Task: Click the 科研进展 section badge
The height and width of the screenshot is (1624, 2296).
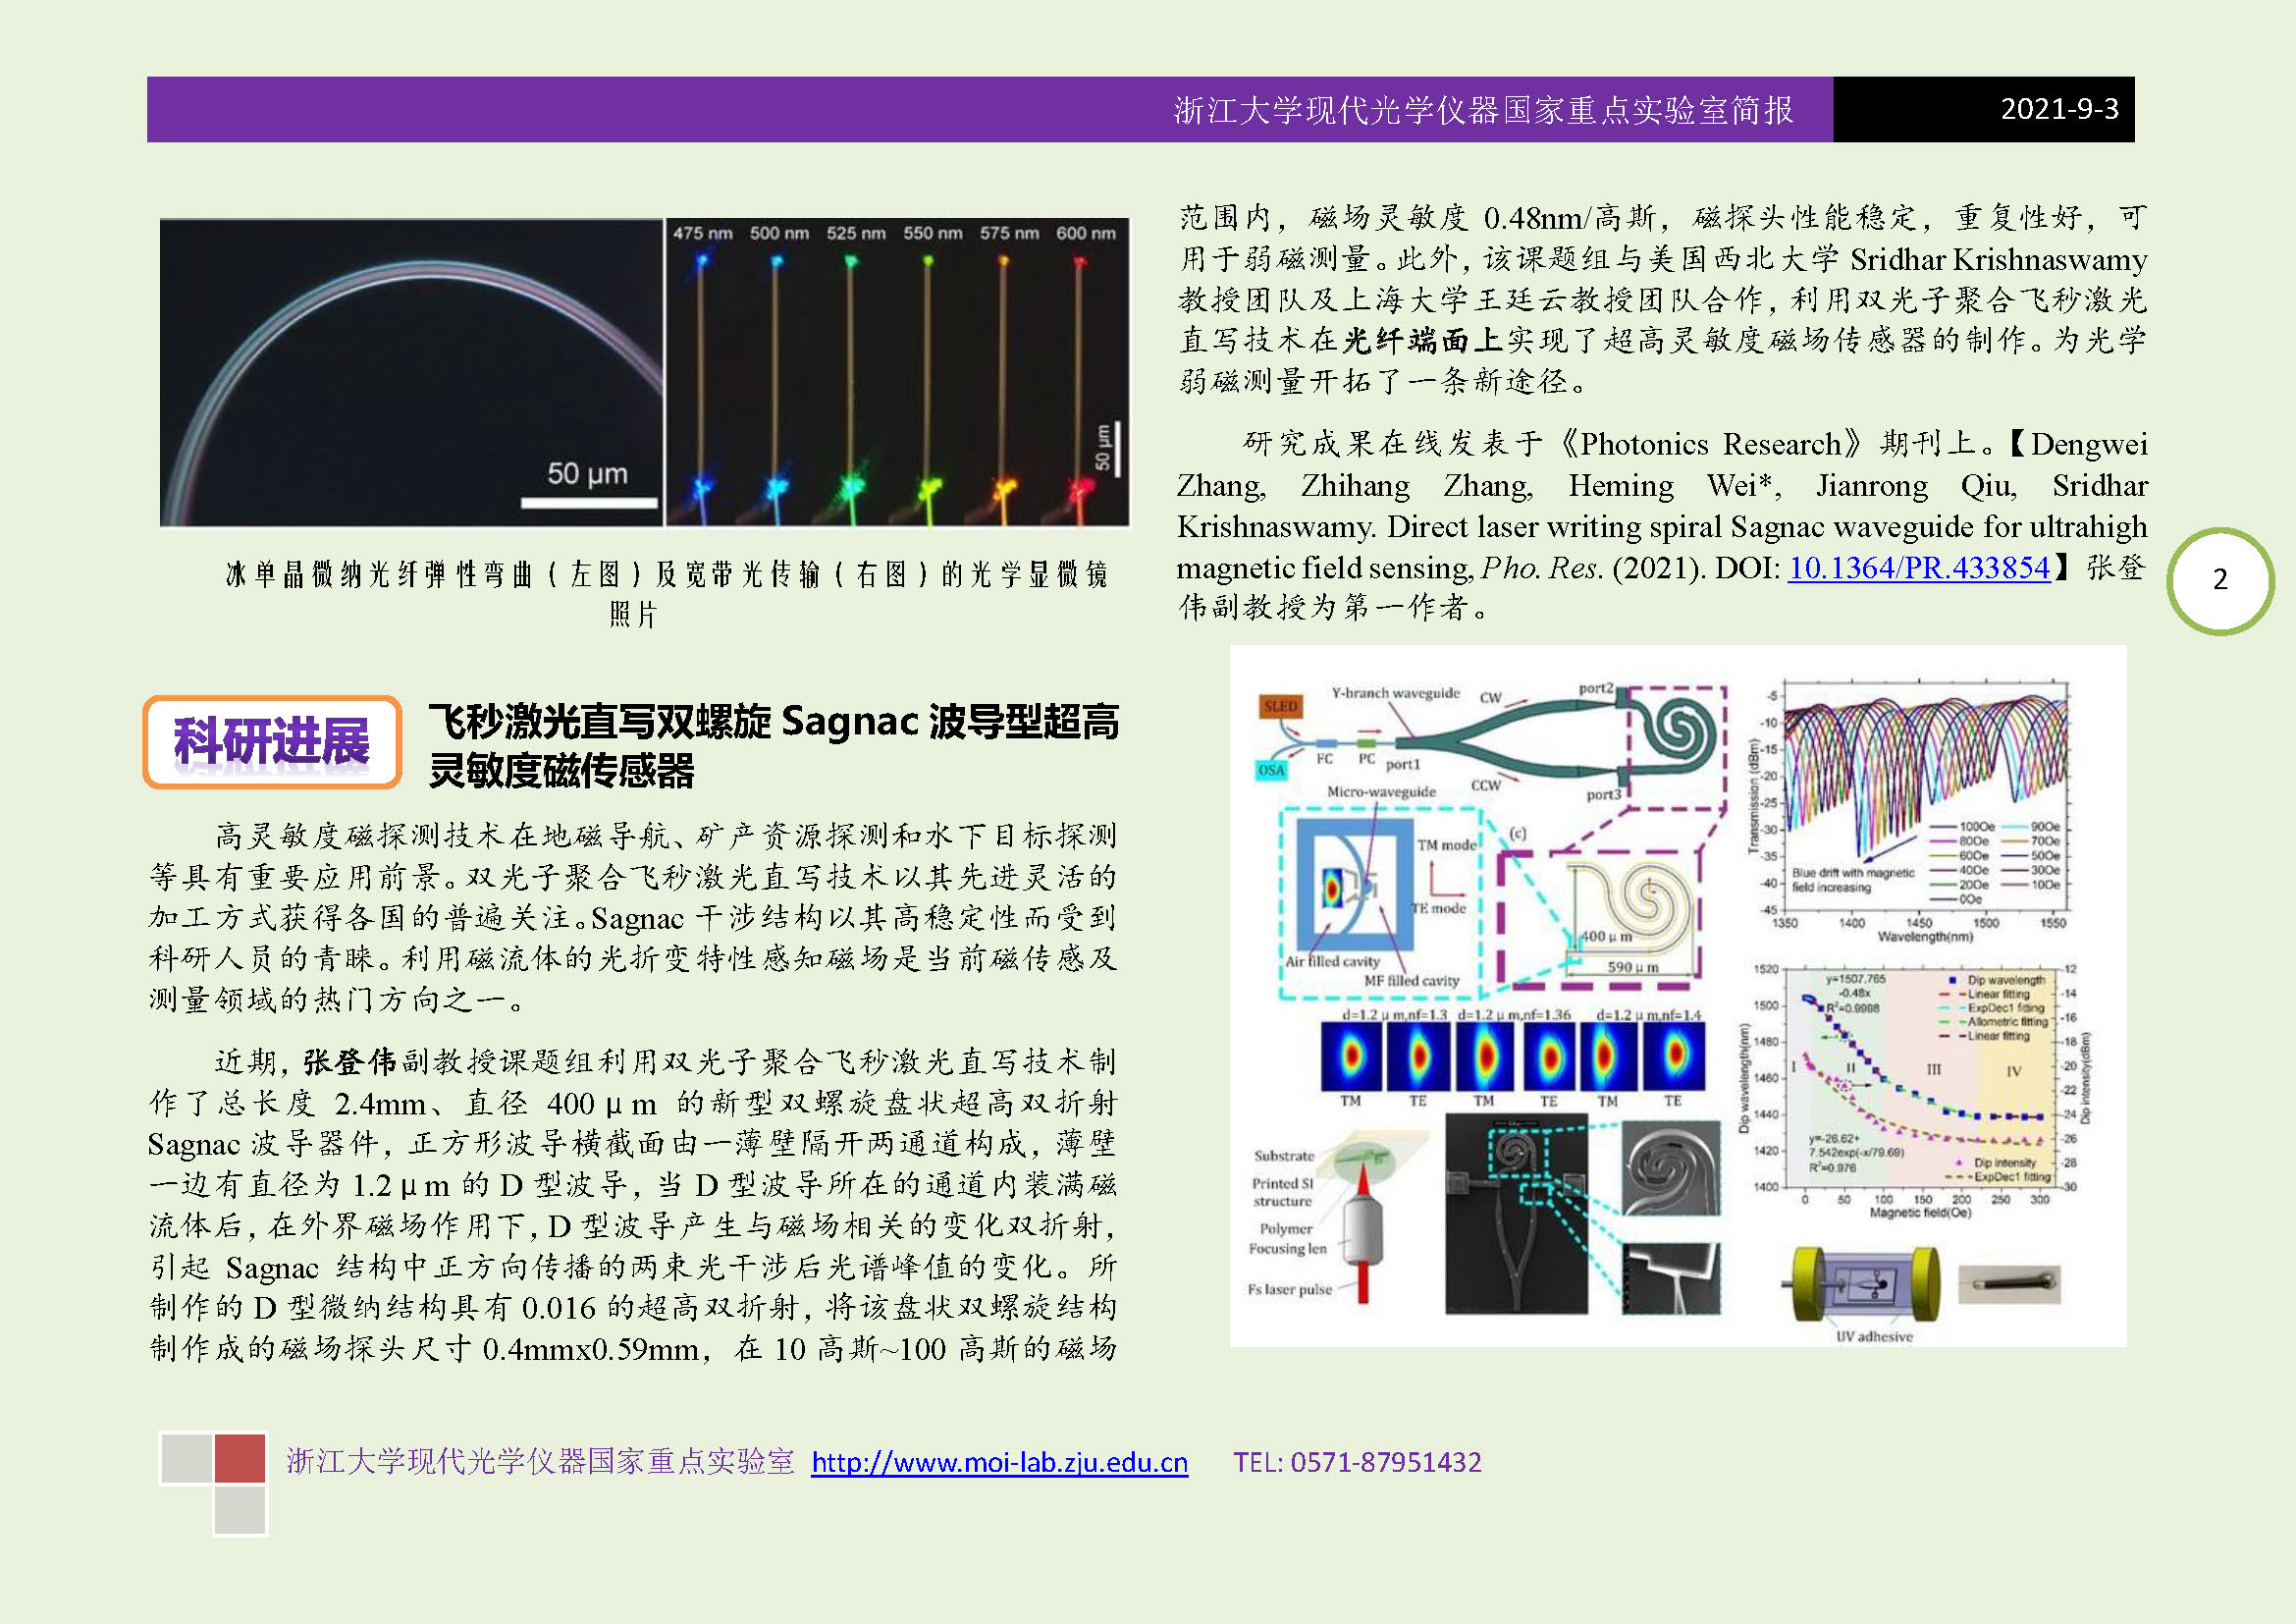Action: [272, 742]
